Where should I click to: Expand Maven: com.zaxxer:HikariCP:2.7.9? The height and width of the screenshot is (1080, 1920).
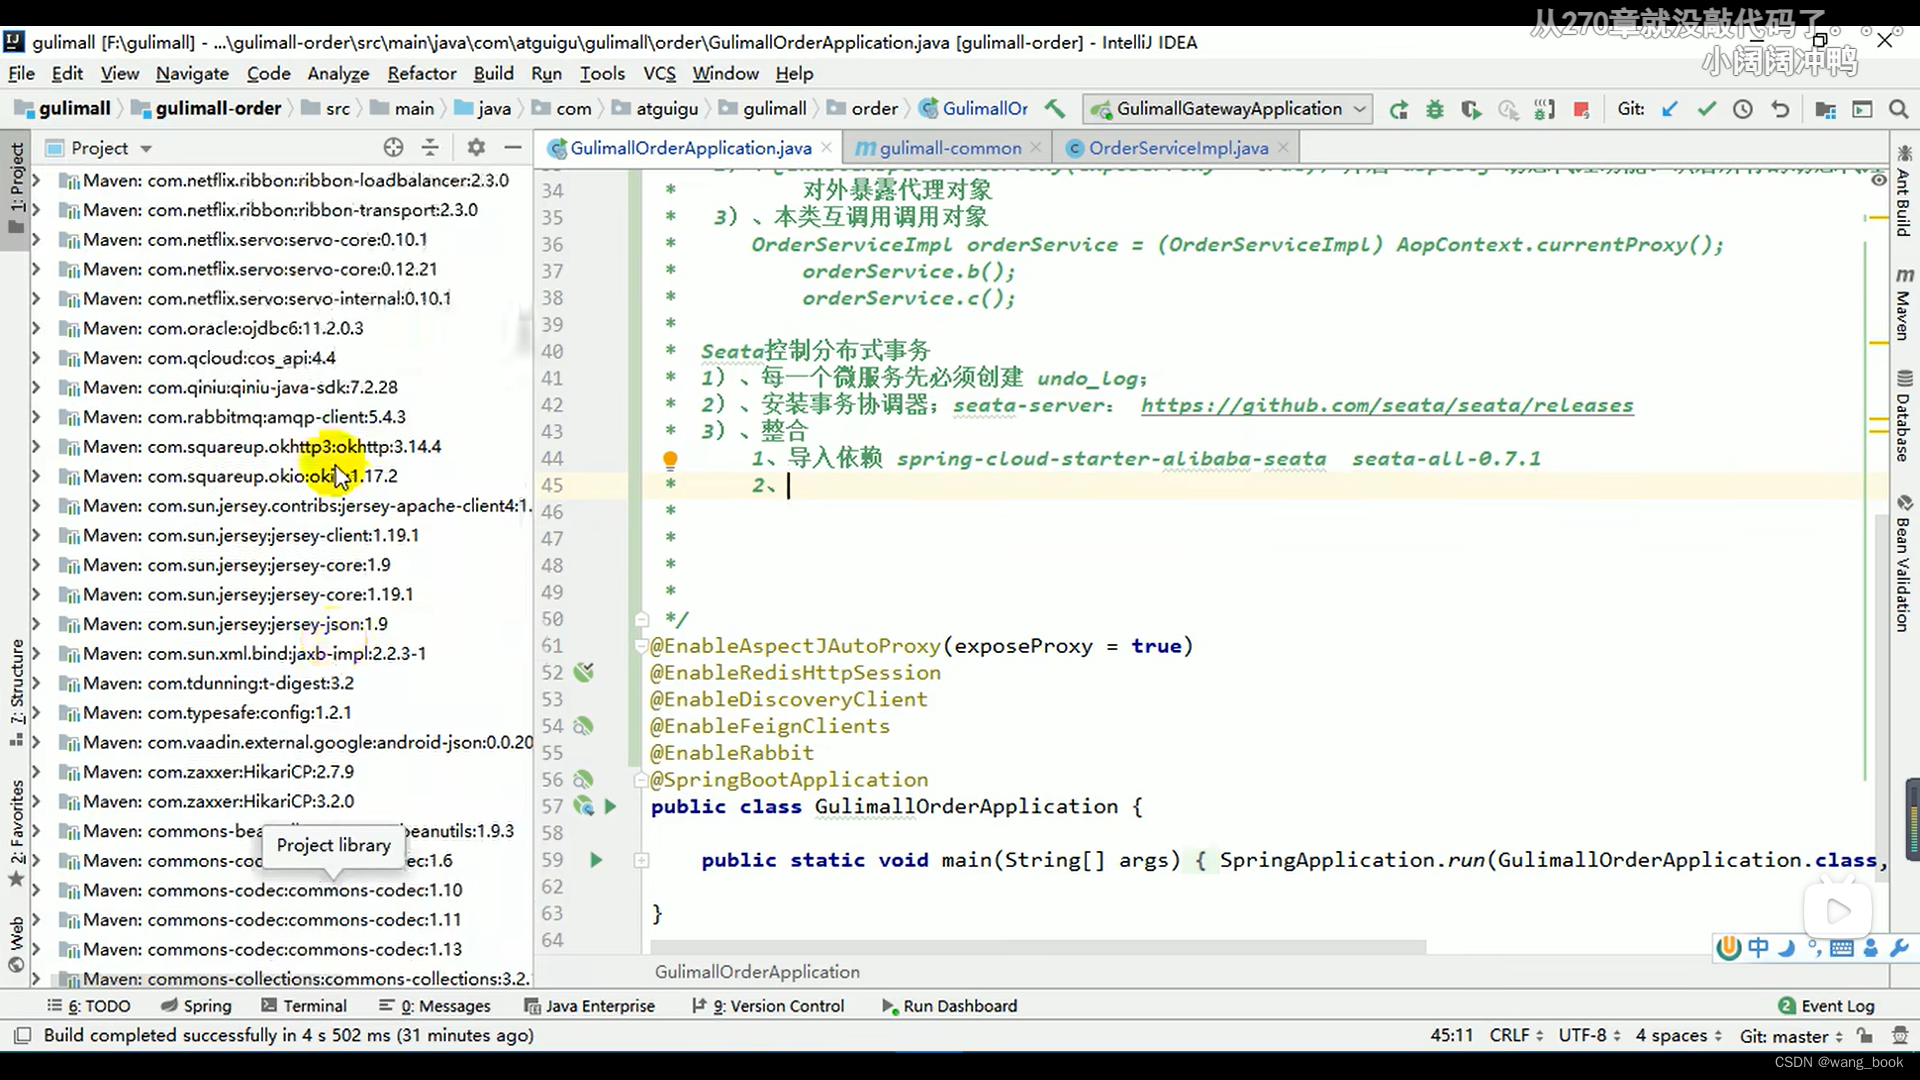click(x=36, y=772)
